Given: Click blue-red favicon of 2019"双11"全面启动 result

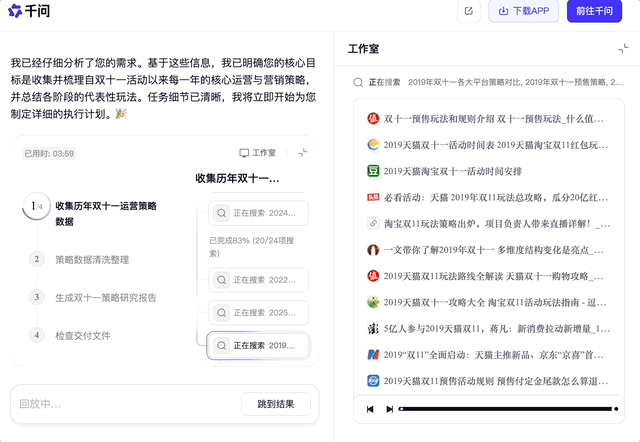Looking at the screenshot, I should (373, 355).
